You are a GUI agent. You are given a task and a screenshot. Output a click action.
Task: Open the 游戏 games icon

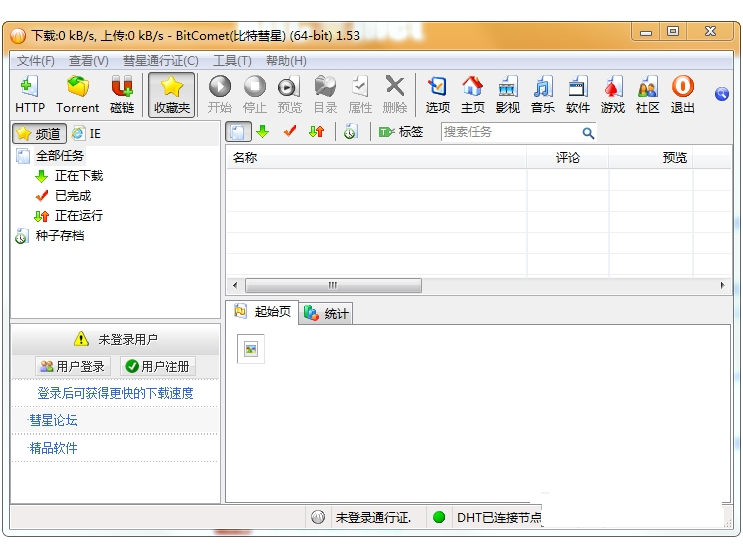click(x=613, y=94)
